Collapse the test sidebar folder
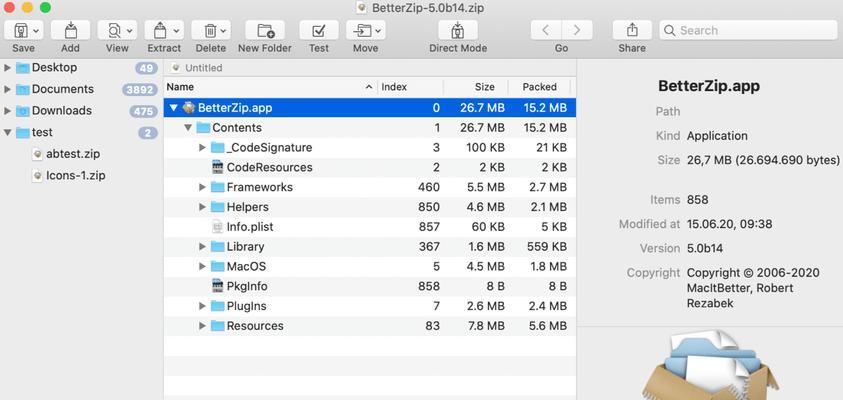 (8, 132)
